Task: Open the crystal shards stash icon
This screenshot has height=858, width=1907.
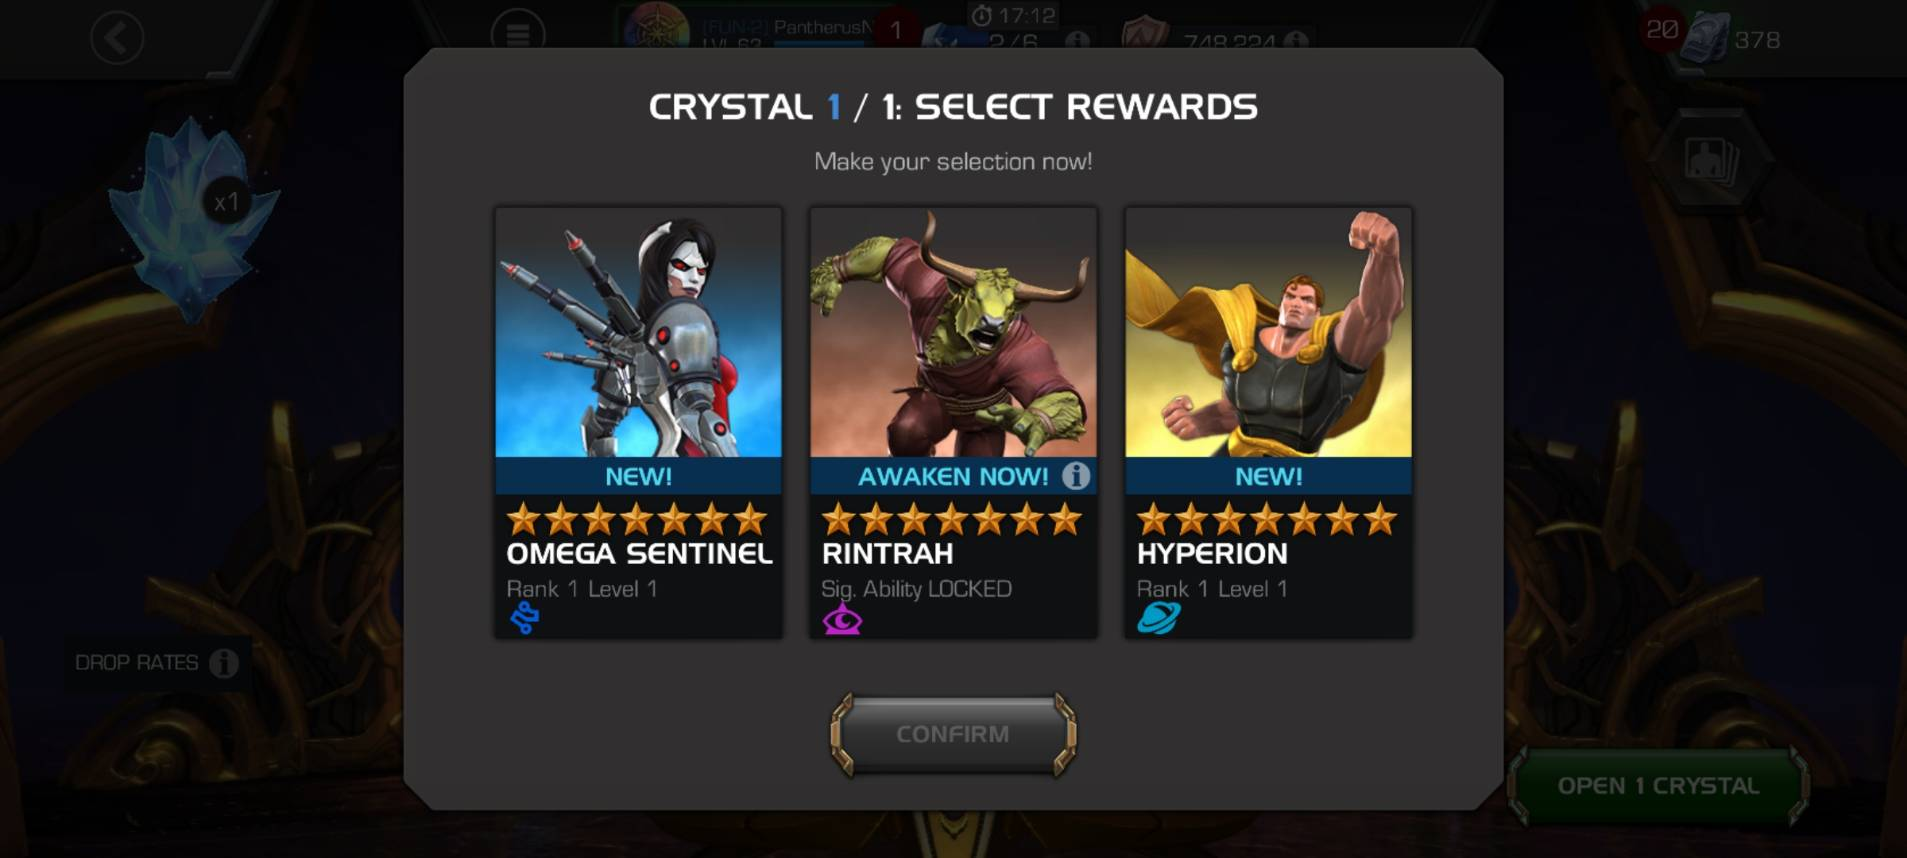Action: 1705,38
